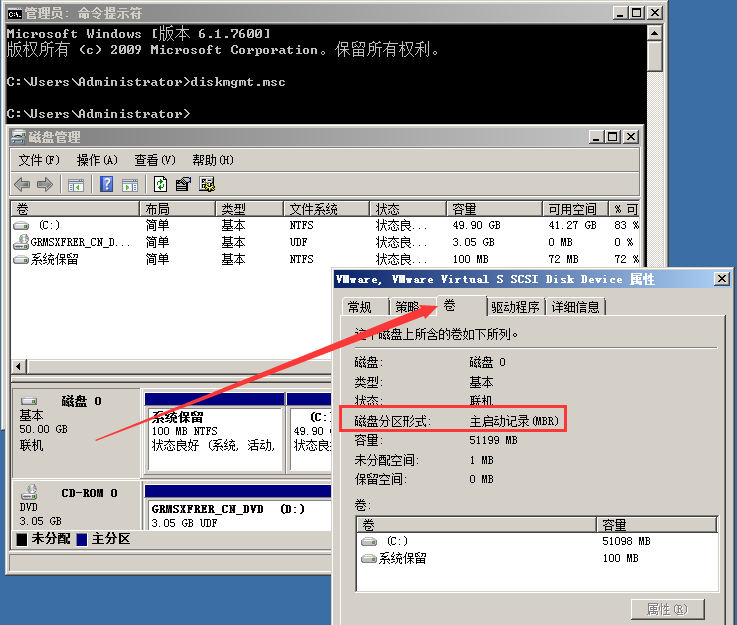This screenshot has width=737, height=625.
Task: Sort by the 可用空间 column header
Action: coord(575,209)
